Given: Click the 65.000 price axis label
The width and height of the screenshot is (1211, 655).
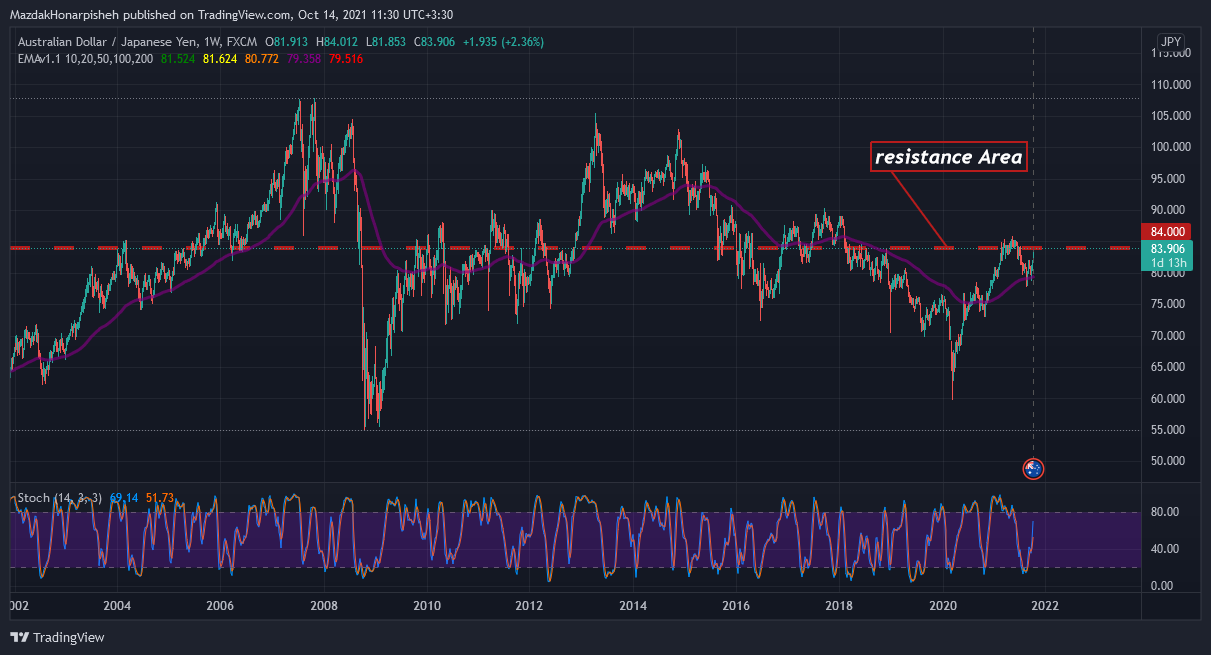Looking at the screenshot, I should tap(1170, 367).
